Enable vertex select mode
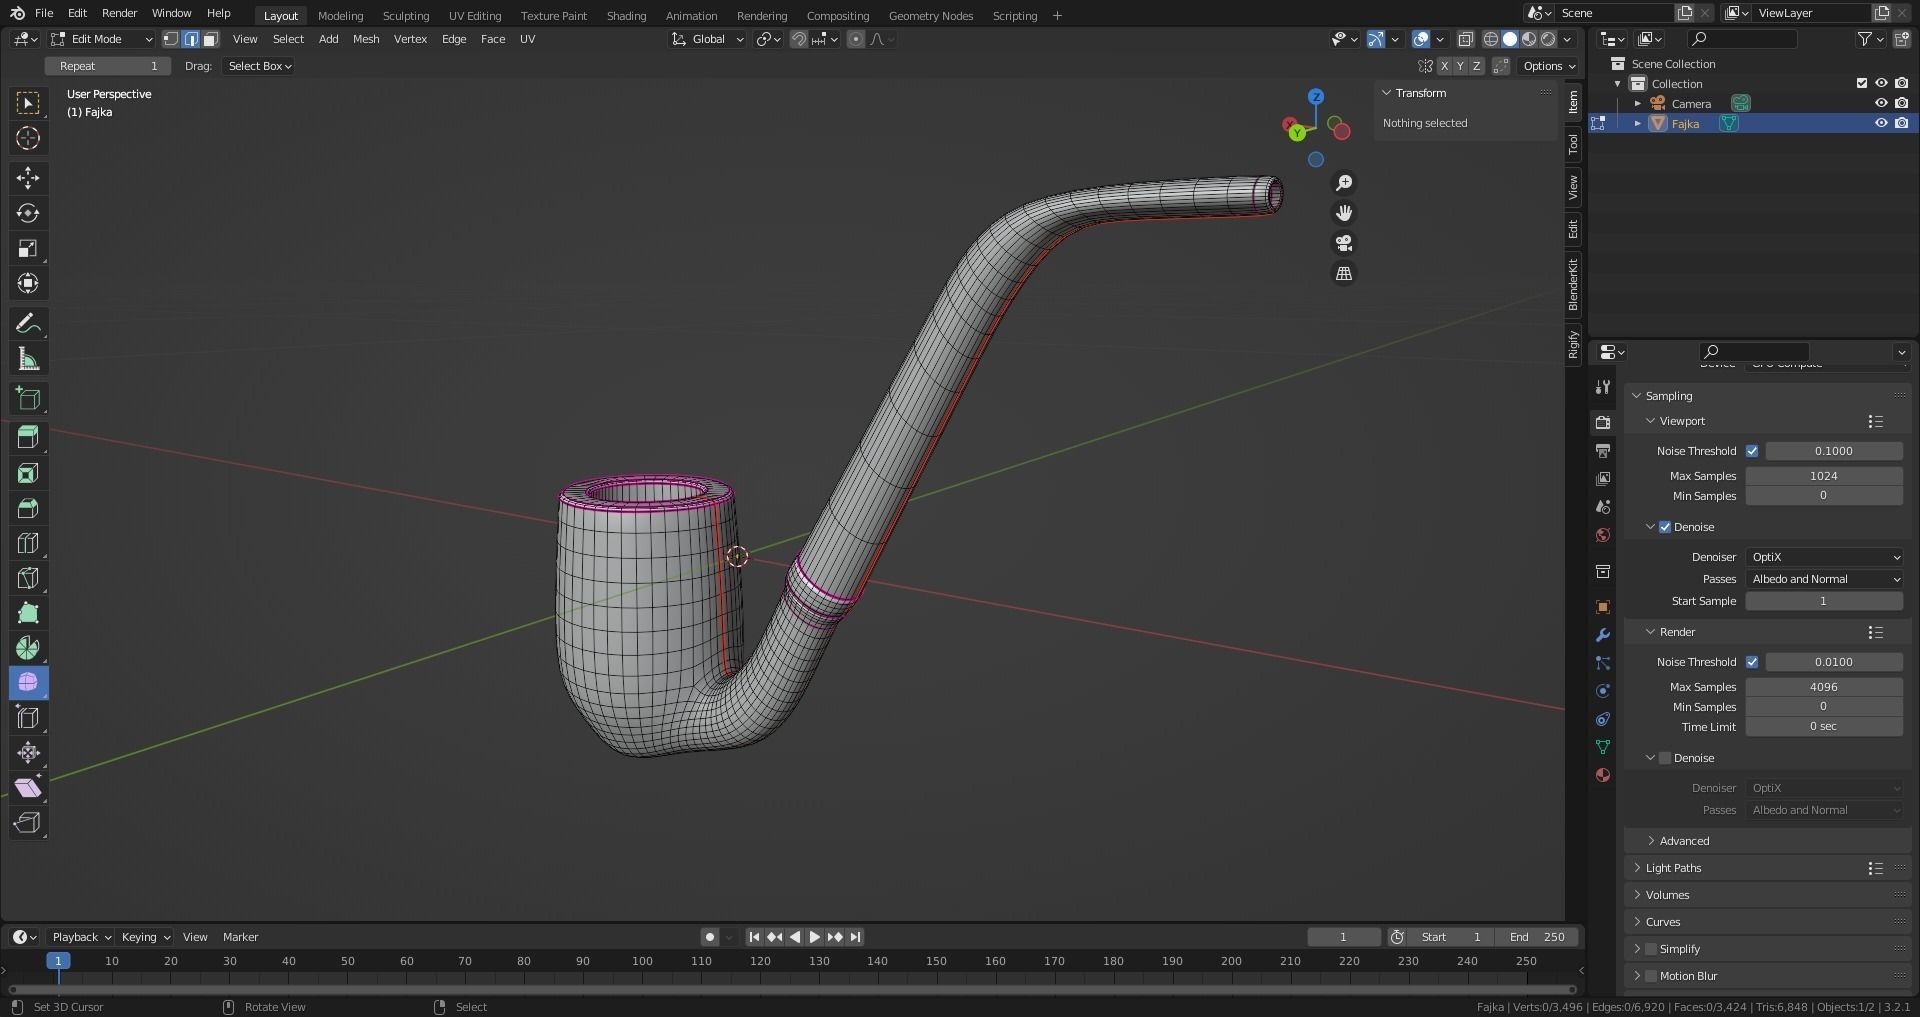1920x1017 pixels. tap(171, 39)
